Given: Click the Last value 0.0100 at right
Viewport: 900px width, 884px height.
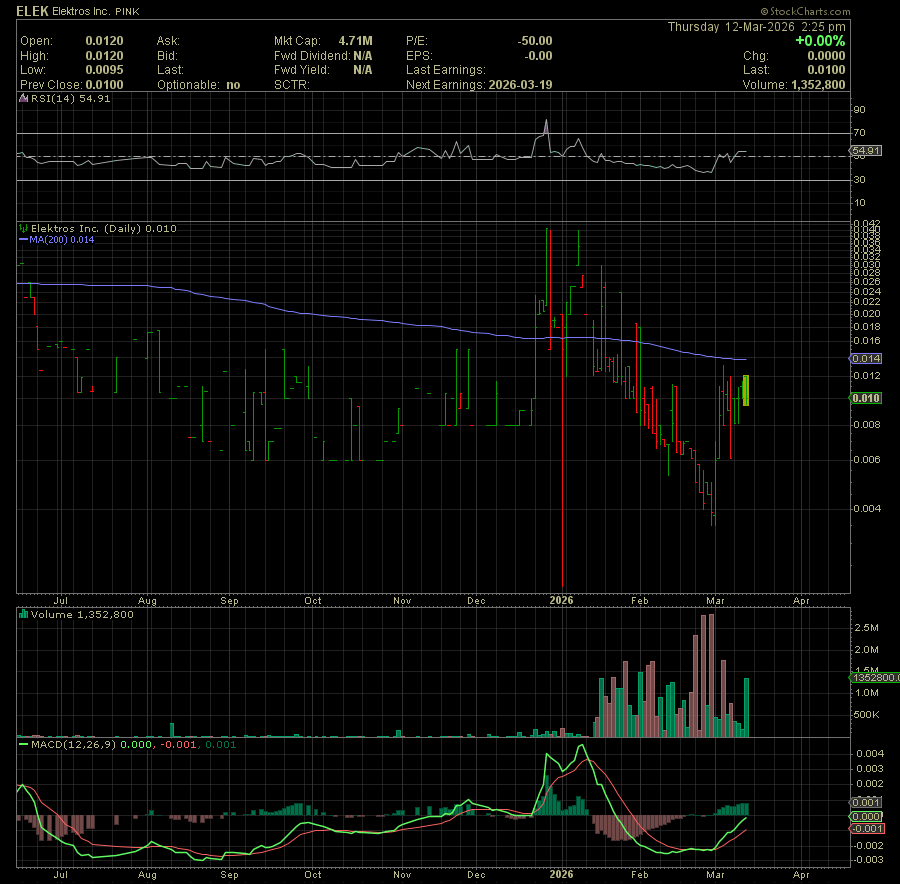Looking at the screenshot, I should coord(826,70).
